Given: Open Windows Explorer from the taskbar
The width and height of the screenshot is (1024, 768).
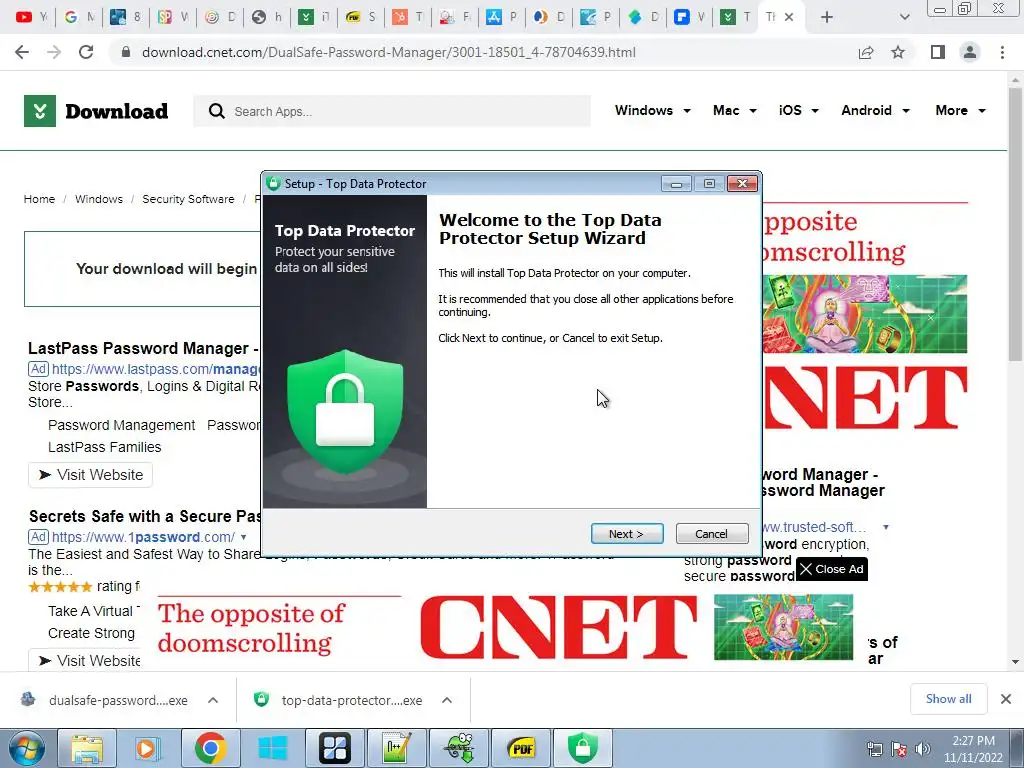Looking at the screenshot, I should pos(87,748).
